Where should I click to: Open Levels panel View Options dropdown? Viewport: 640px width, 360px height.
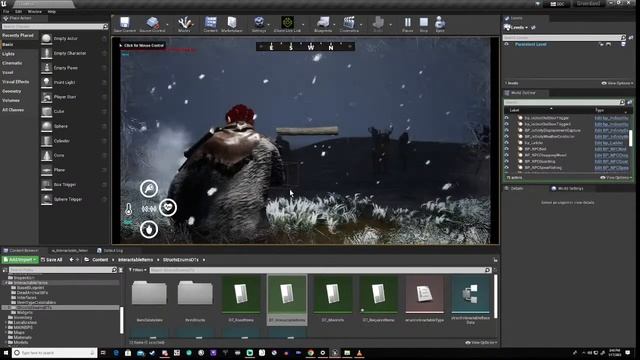coord(617,83)
